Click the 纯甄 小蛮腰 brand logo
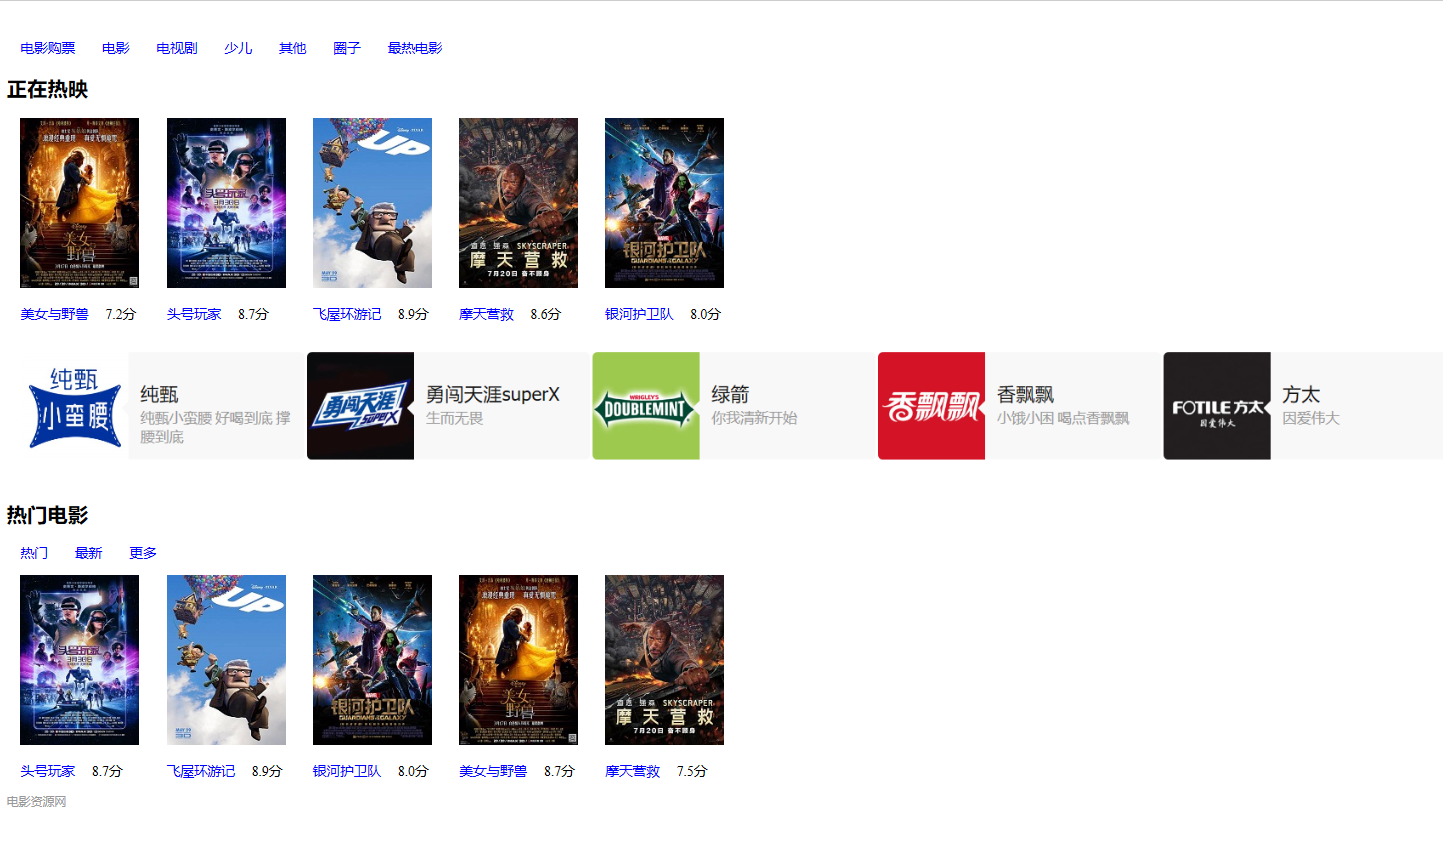1443x841 pixels. click(x=75, y=406)
